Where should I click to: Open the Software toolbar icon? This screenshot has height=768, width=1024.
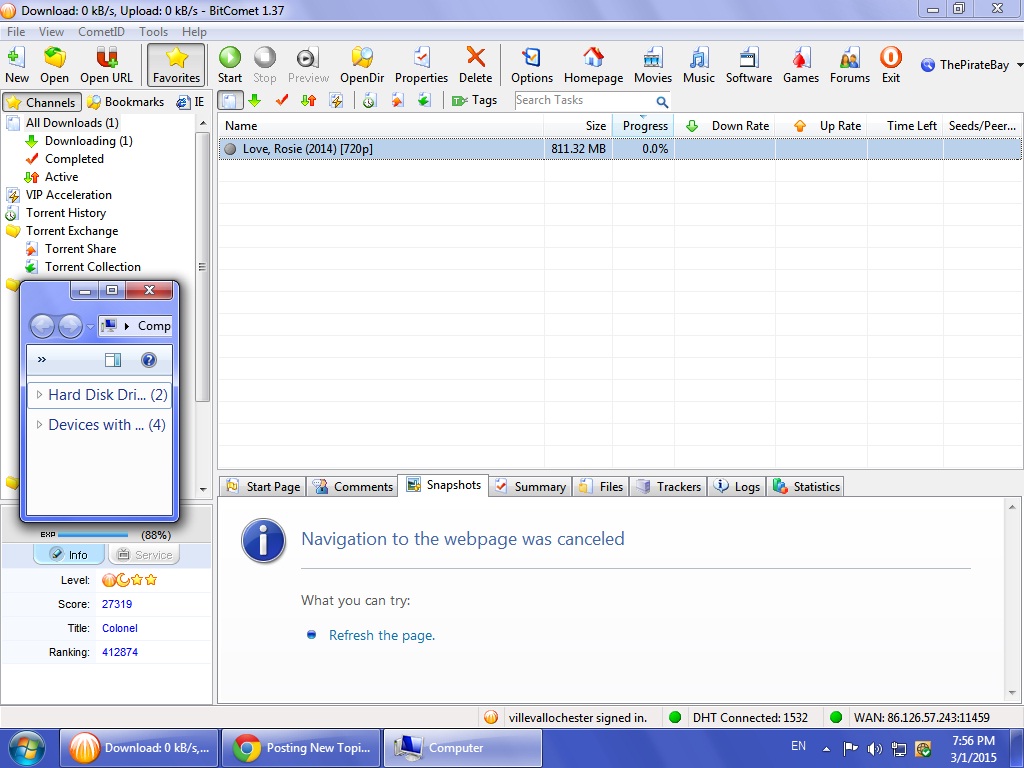click(749, 65)
